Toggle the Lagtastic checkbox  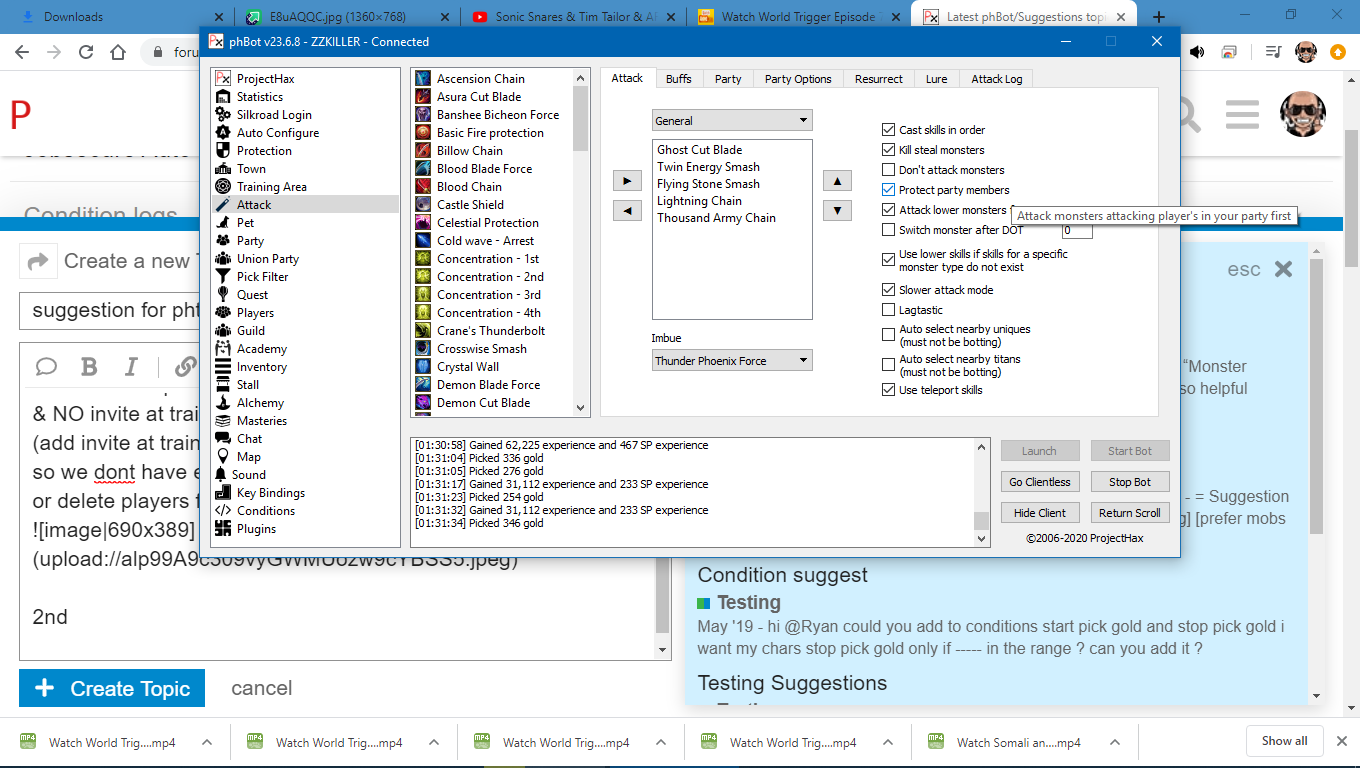pyautogui.click(x=888, y=310)
